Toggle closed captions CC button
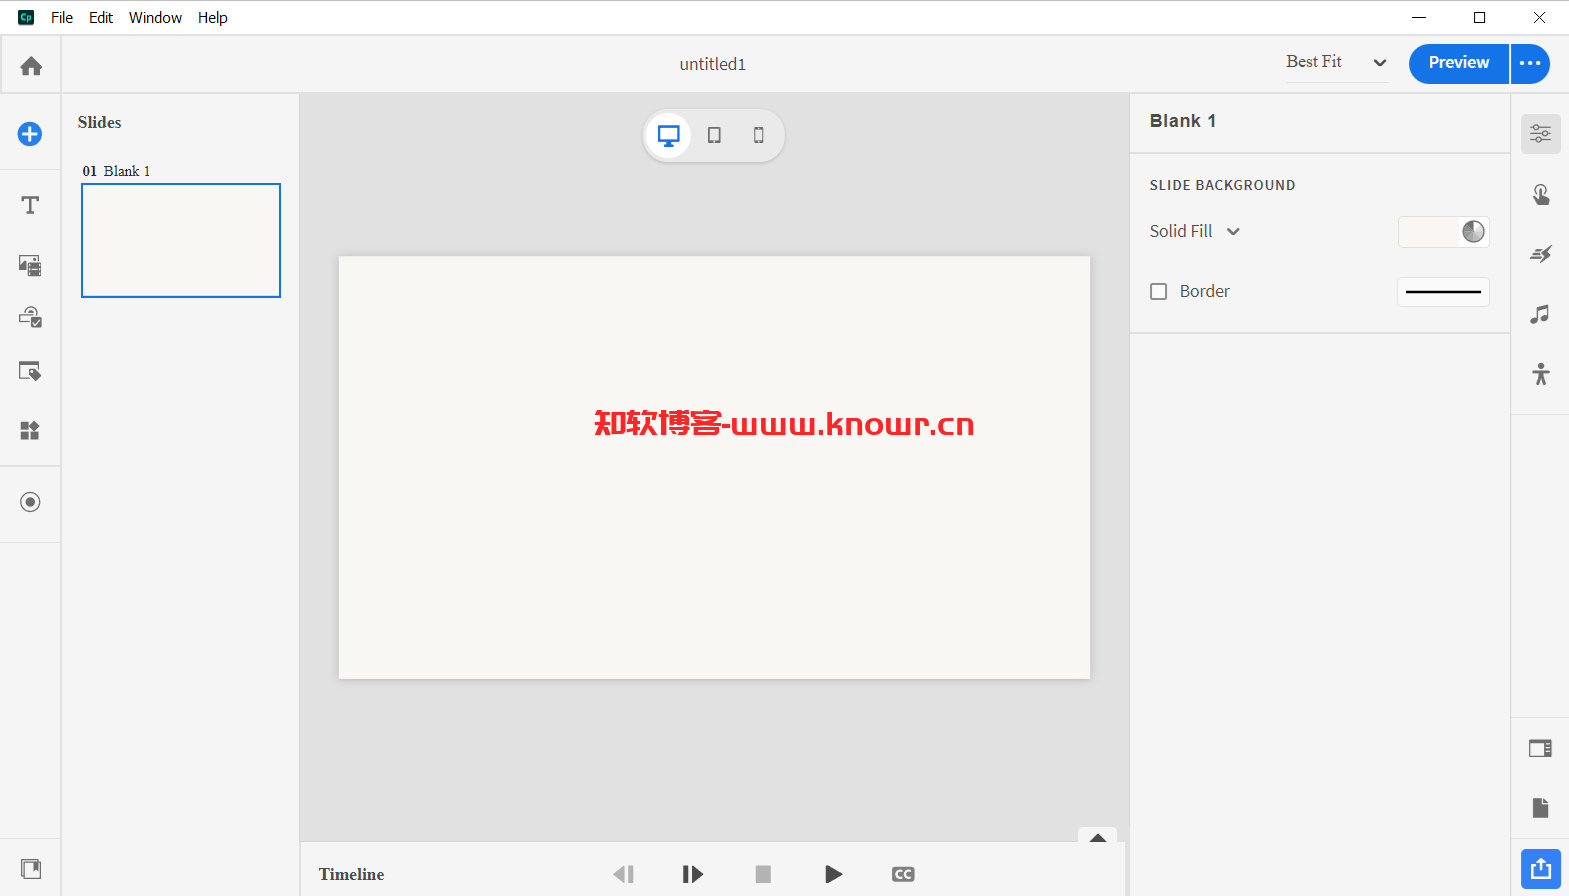Image resolution: width=1569 pixels, height=896 pixels. [x=903, y=874]
